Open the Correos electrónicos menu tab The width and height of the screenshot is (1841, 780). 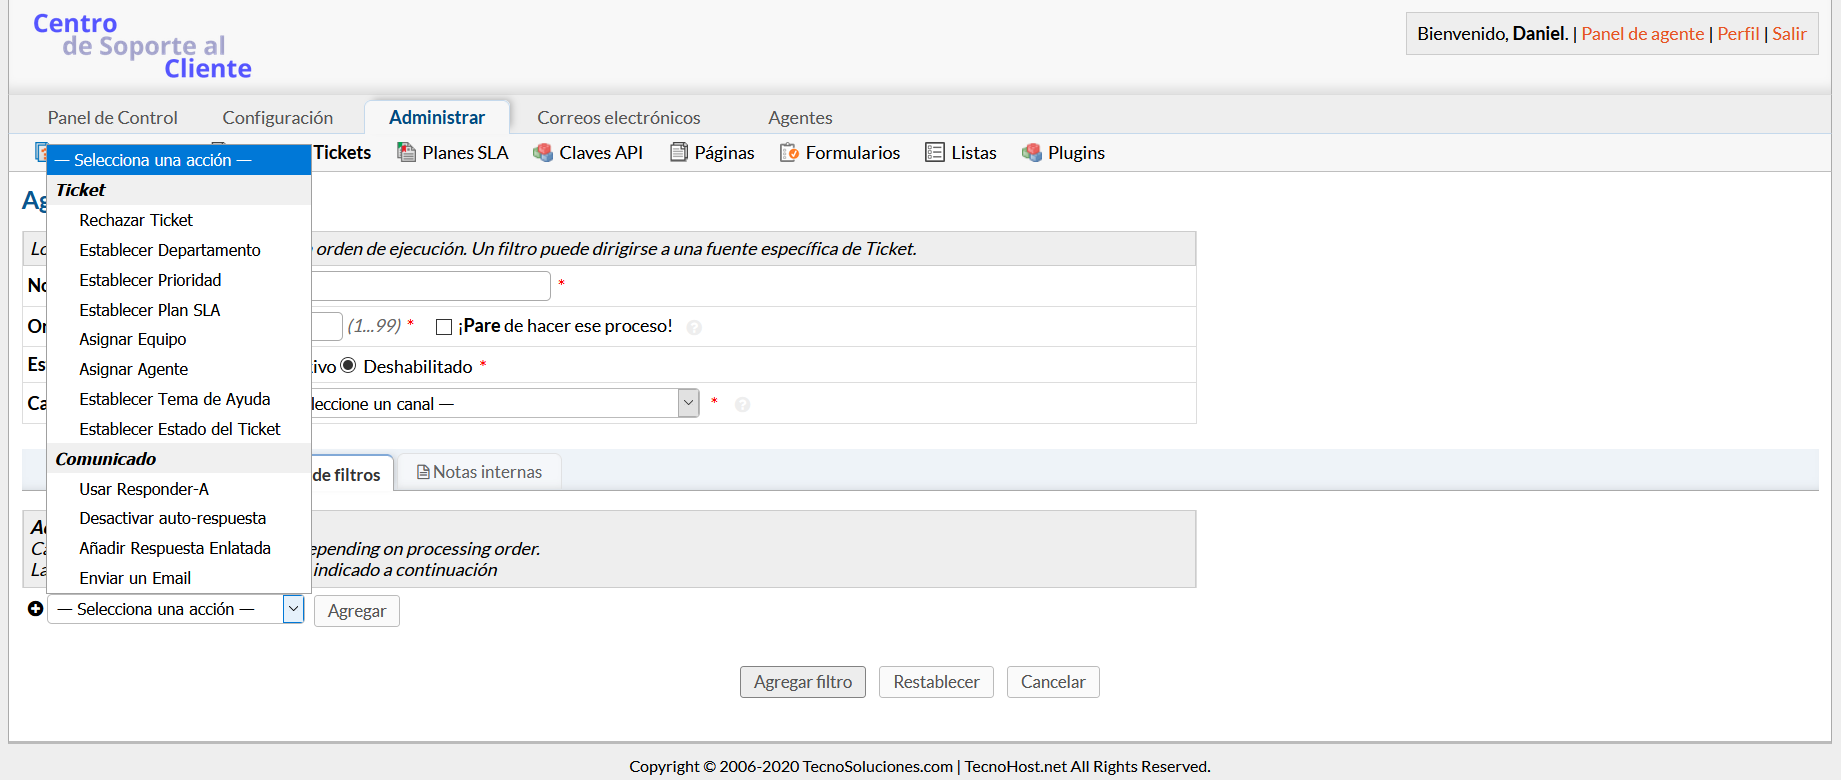click(618, 118)
